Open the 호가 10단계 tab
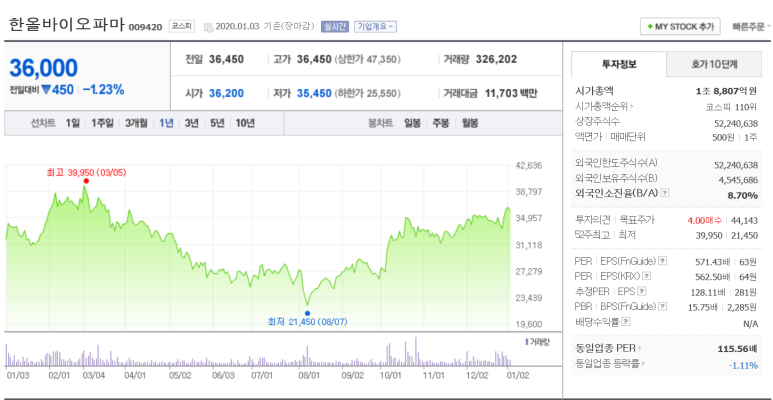773x400 pixels. 714,64
